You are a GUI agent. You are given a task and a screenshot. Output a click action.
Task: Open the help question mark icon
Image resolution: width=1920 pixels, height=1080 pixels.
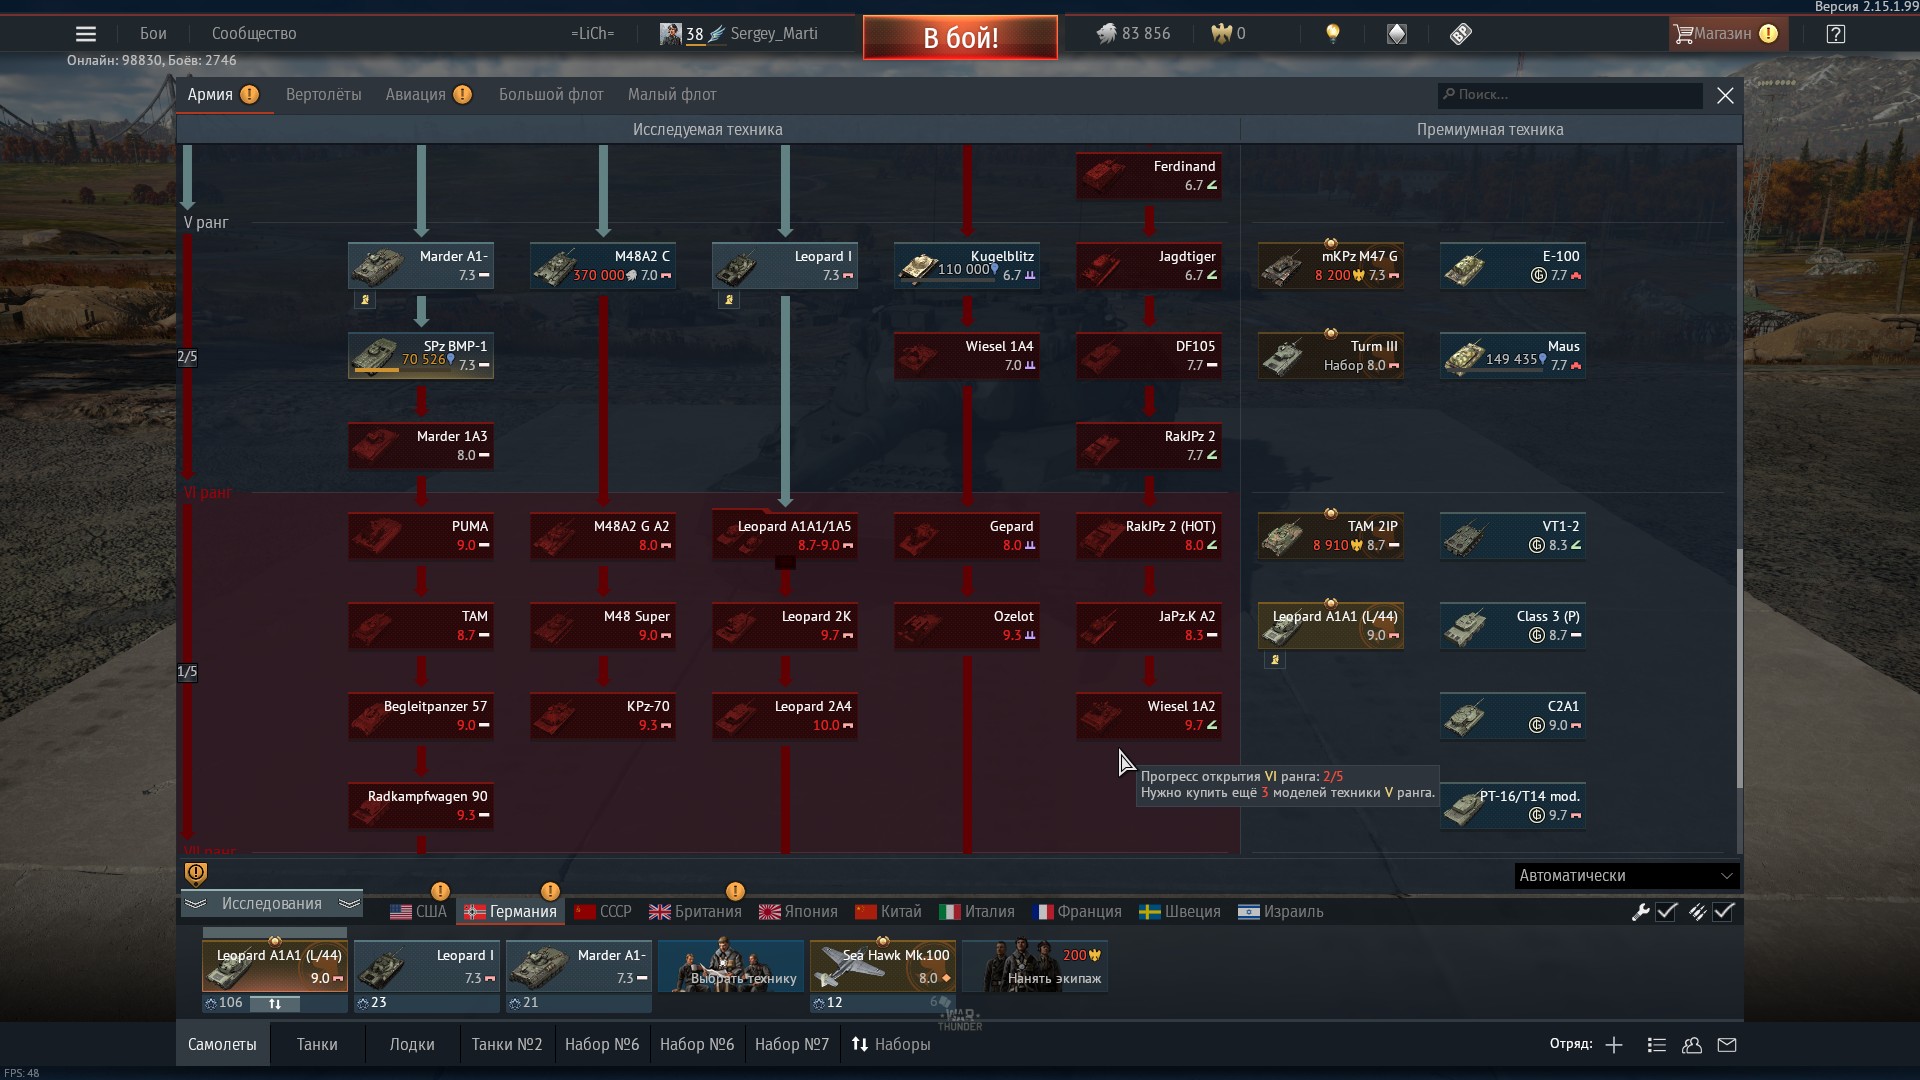tap(1835, 34)
